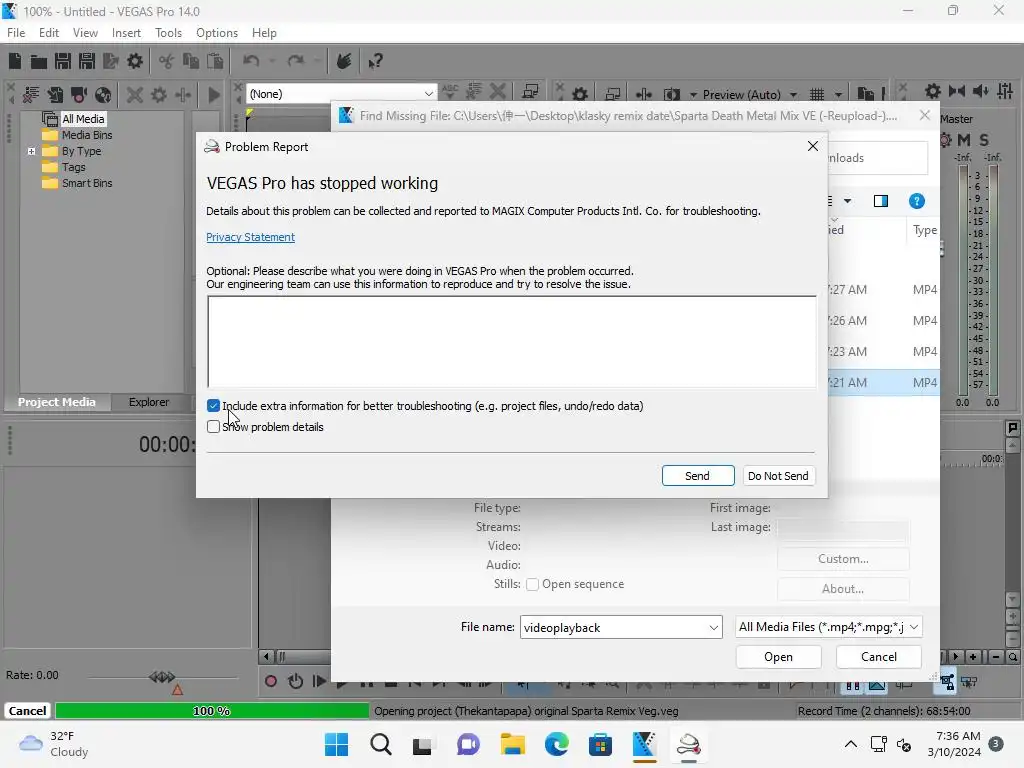Click the problem description text area
The height and width of the screenshot is (768, 1024).
[511, 342]
